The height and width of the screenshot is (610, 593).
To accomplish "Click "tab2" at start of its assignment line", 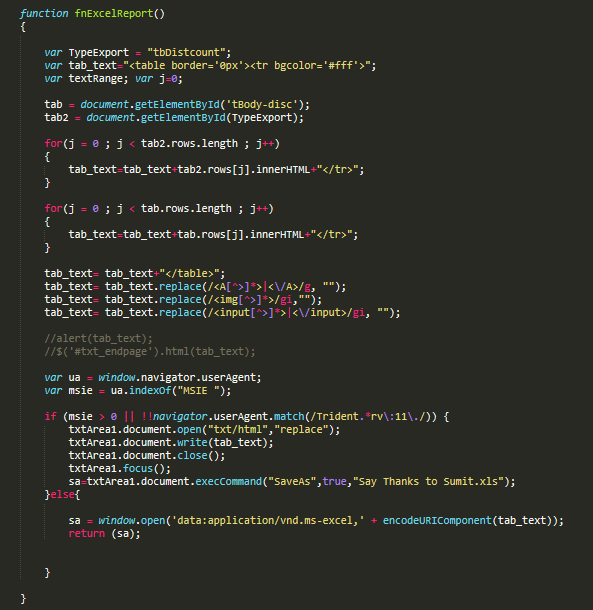I will (x=56, y=117).
